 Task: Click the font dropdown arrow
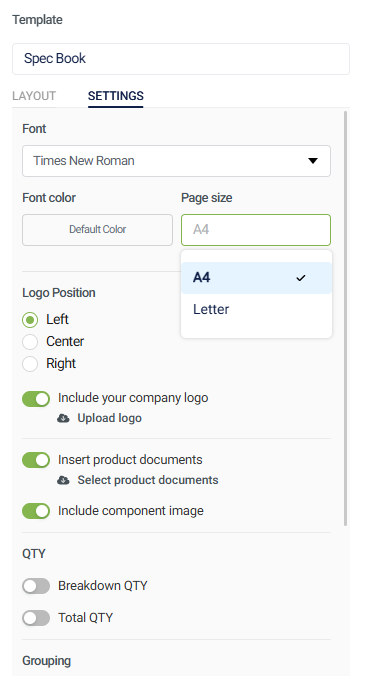(x=313, y=161)
